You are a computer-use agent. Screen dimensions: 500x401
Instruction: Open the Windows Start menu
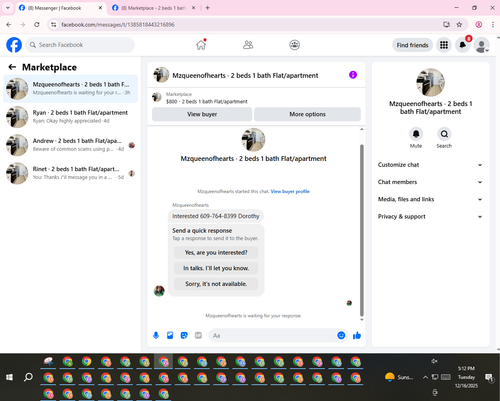click(x=9, y=377)
